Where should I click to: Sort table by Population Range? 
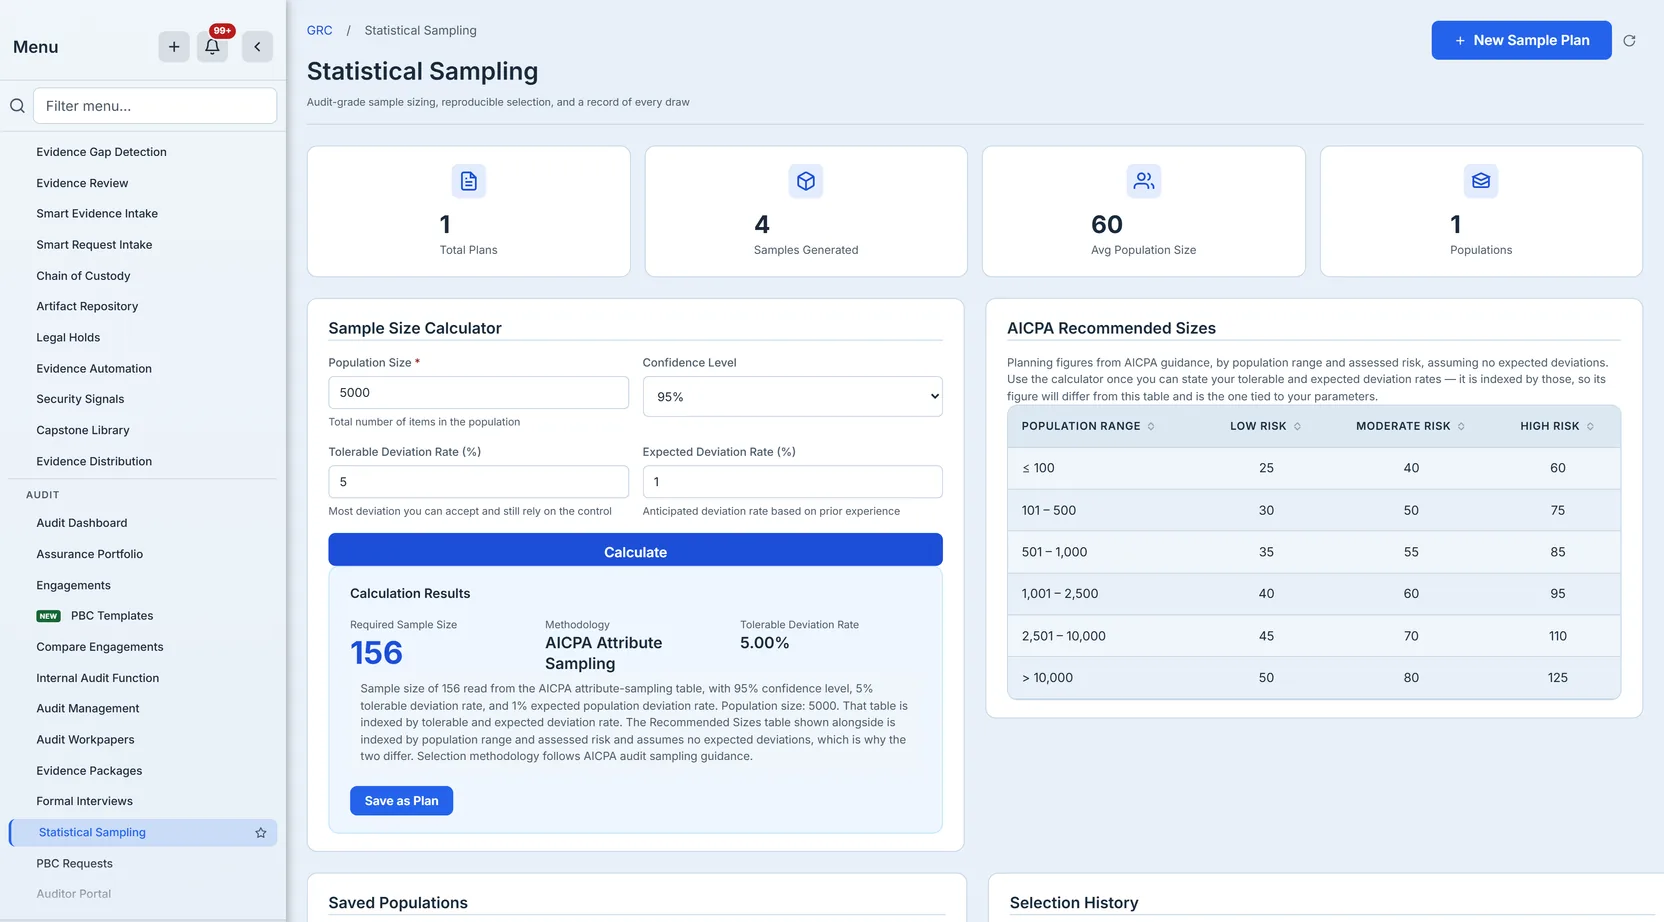tap(1088, 426)
